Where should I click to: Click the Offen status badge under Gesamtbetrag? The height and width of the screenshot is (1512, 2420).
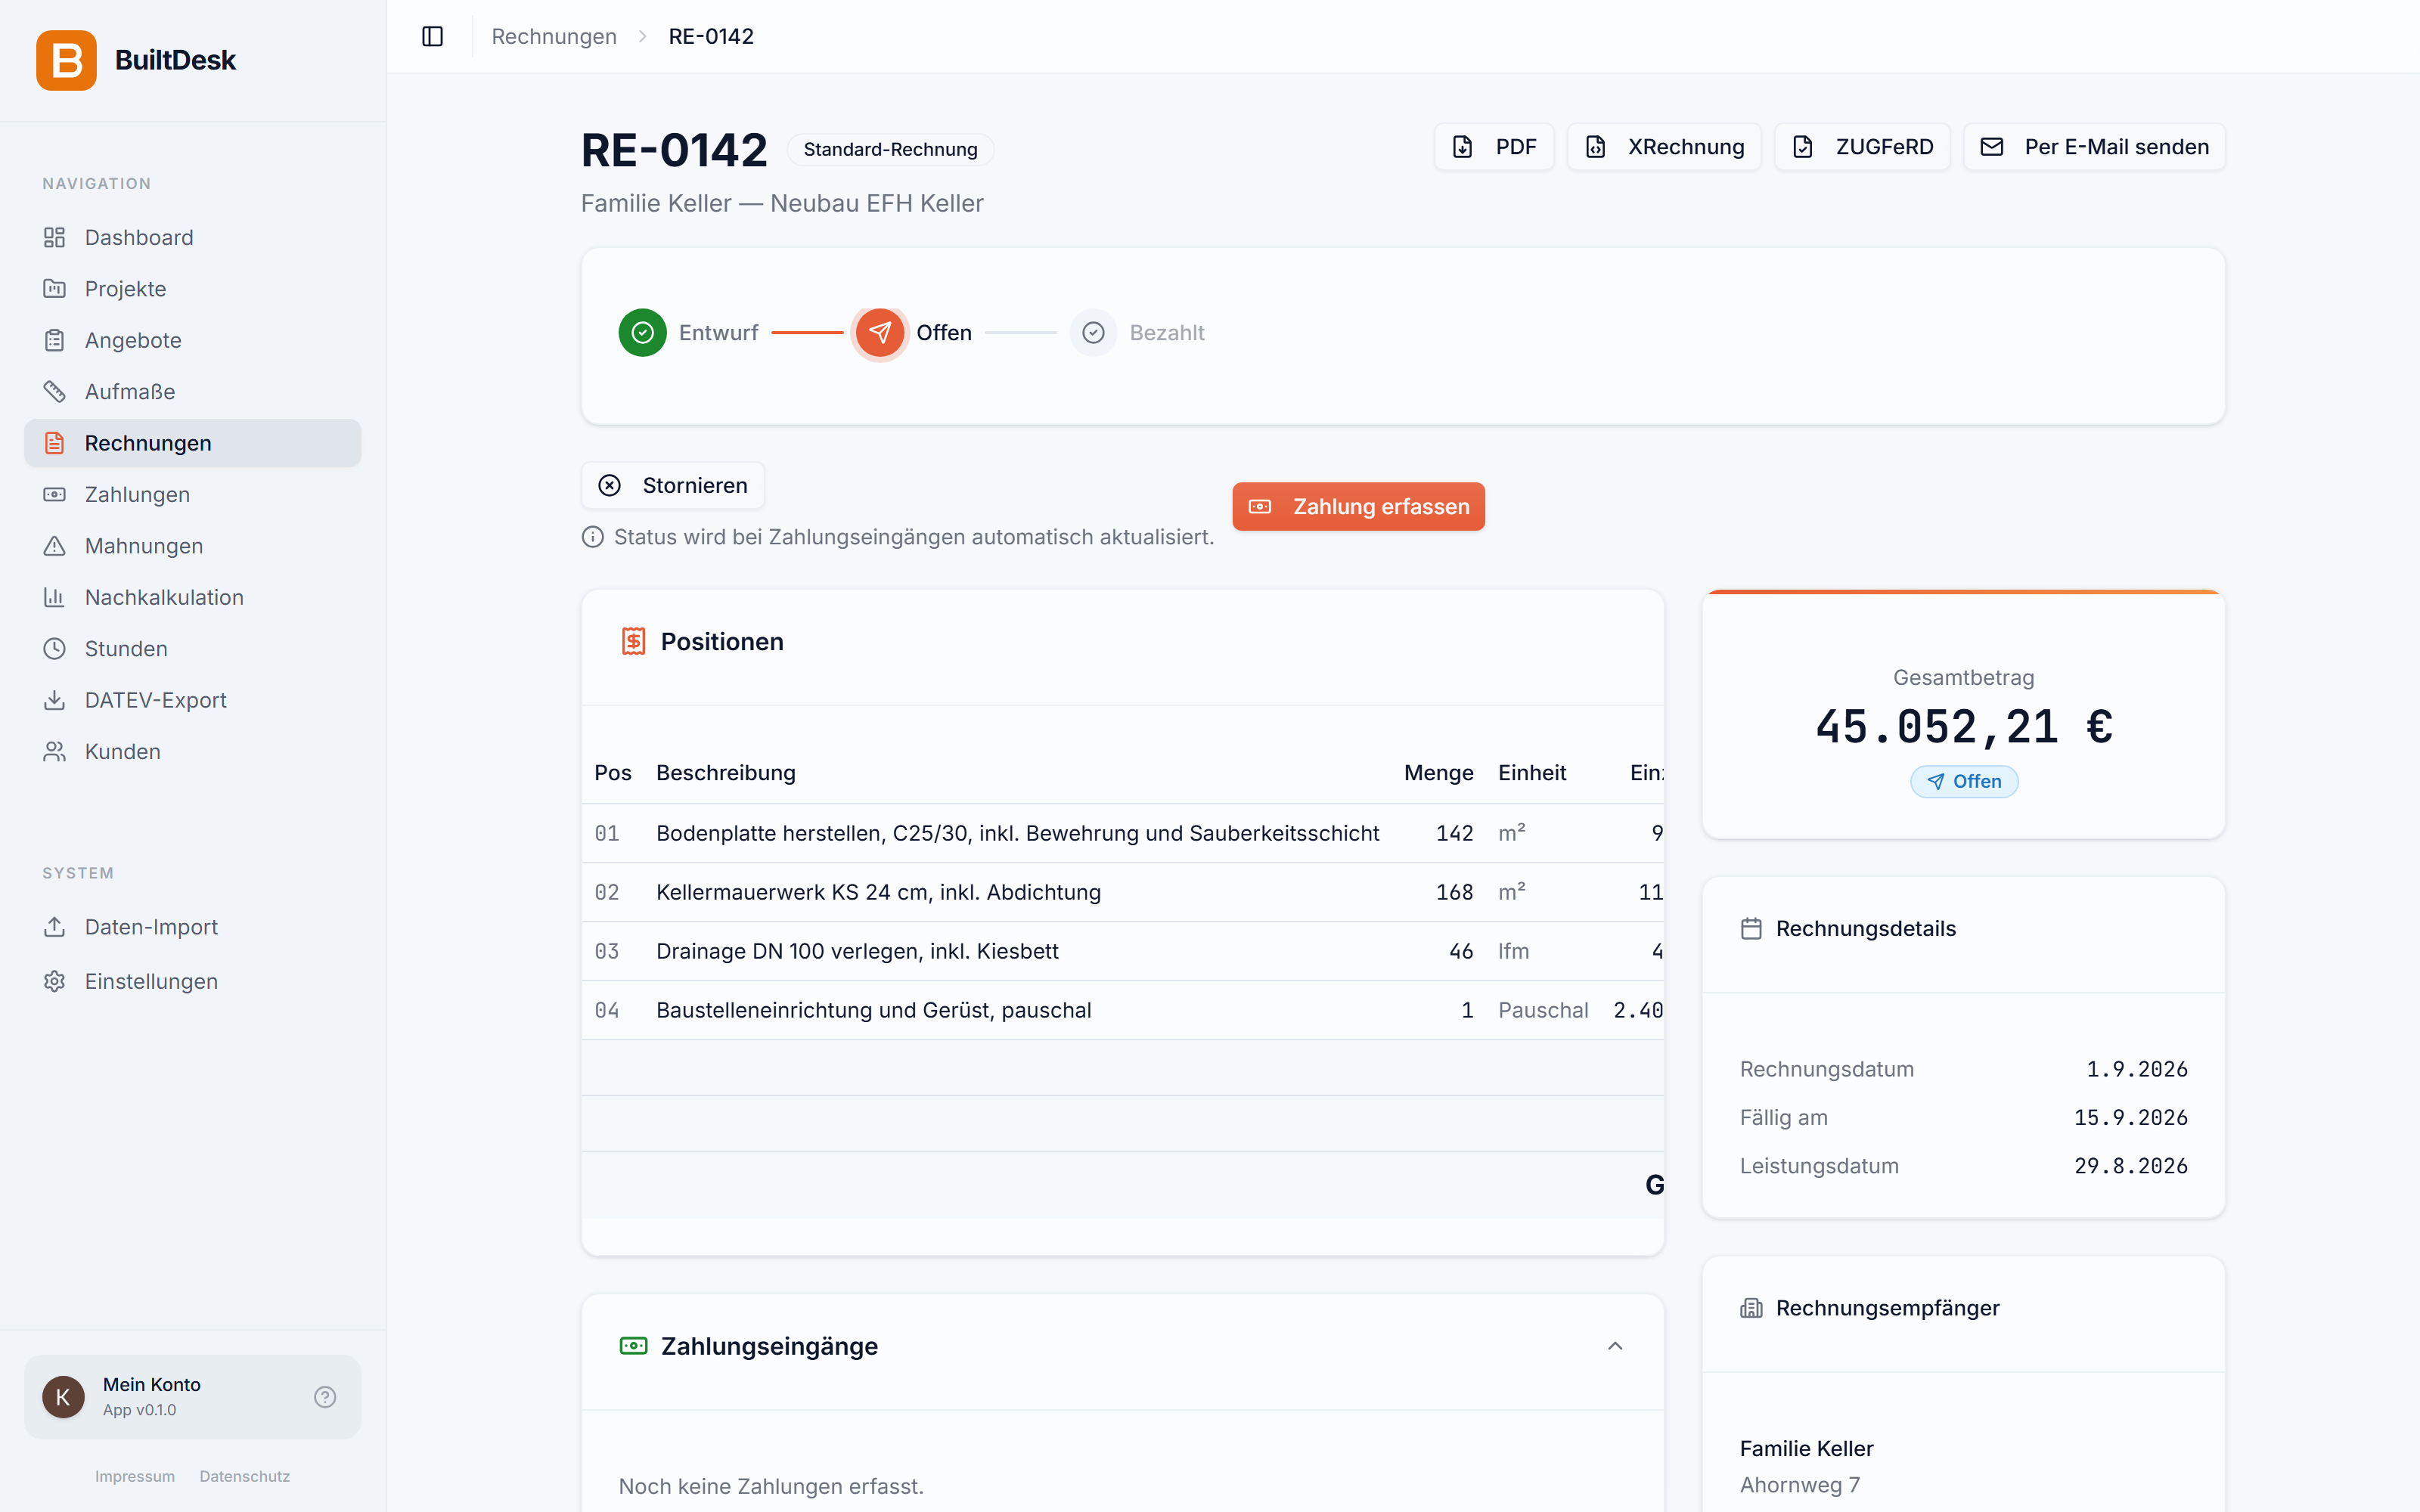tap(1964, 782)
